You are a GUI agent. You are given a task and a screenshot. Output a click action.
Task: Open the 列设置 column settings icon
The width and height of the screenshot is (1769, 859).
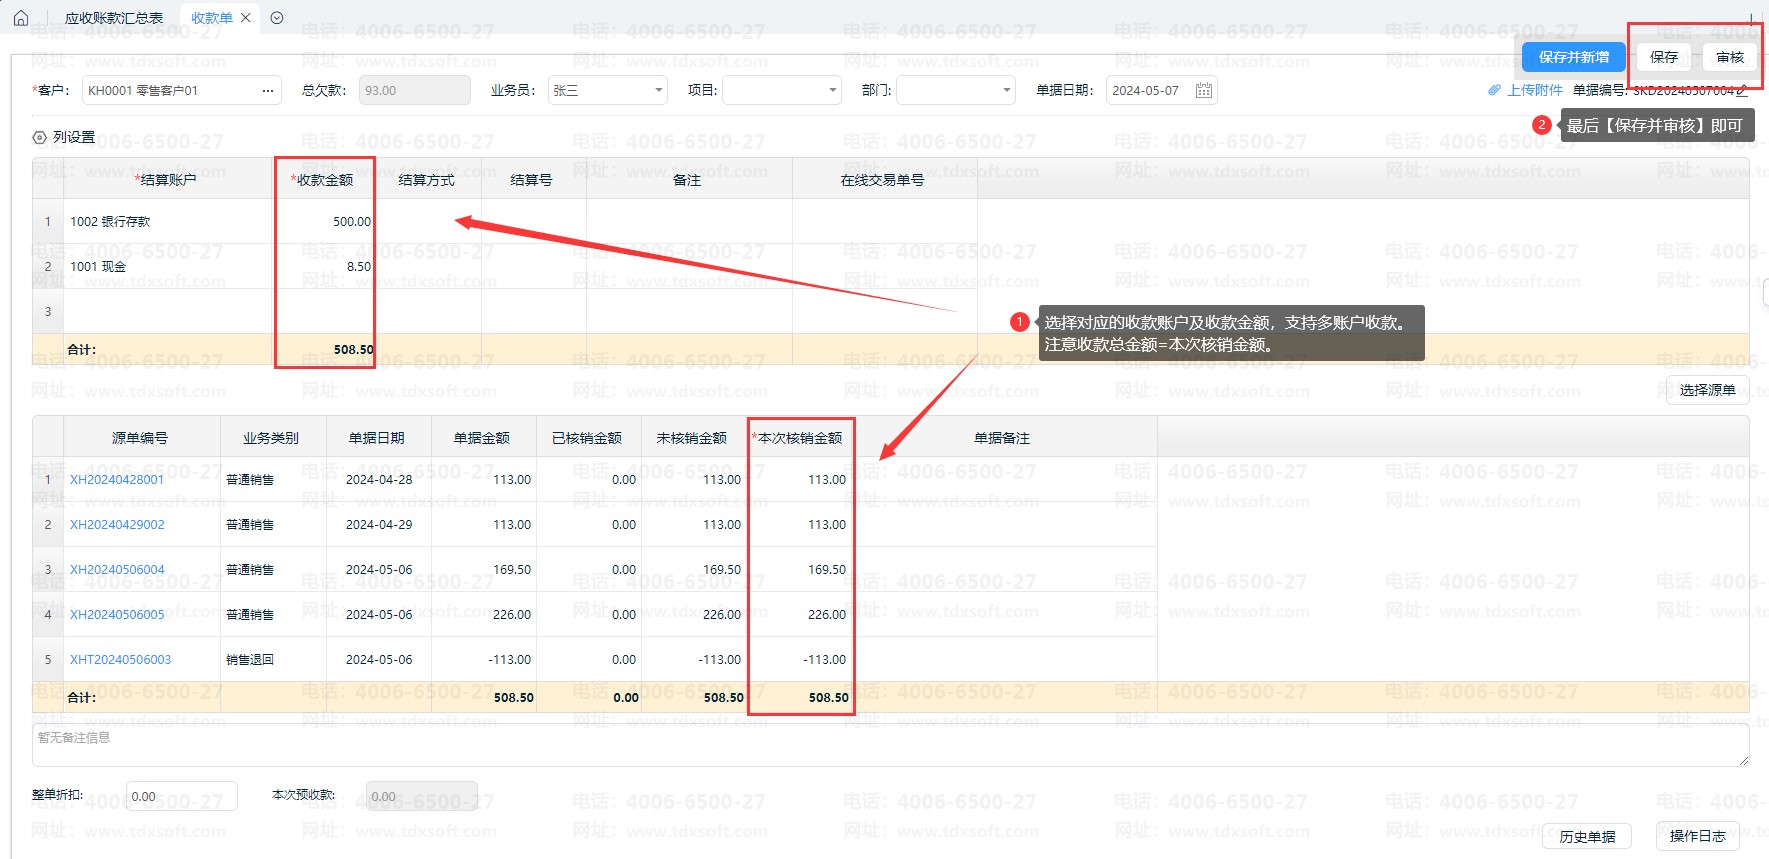pos(40,138)
